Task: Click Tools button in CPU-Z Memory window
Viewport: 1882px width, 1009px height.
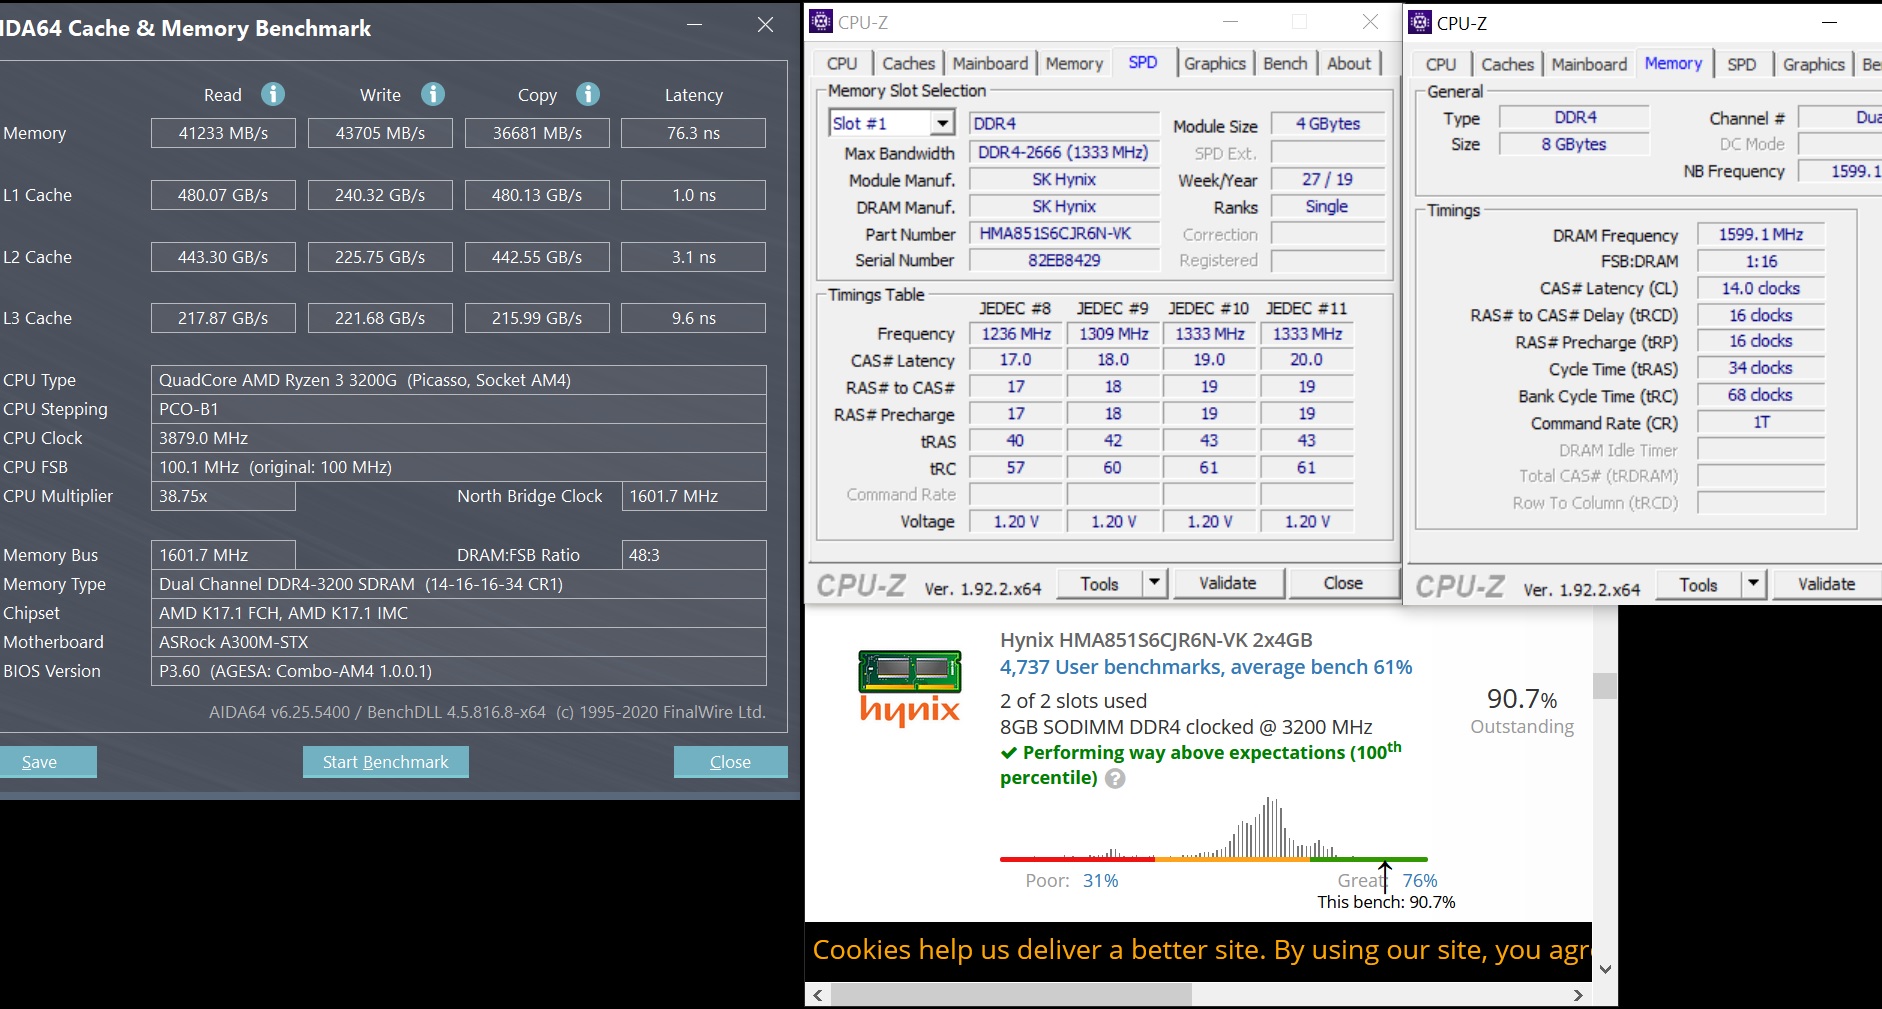Action: [x=1698, y=584]
